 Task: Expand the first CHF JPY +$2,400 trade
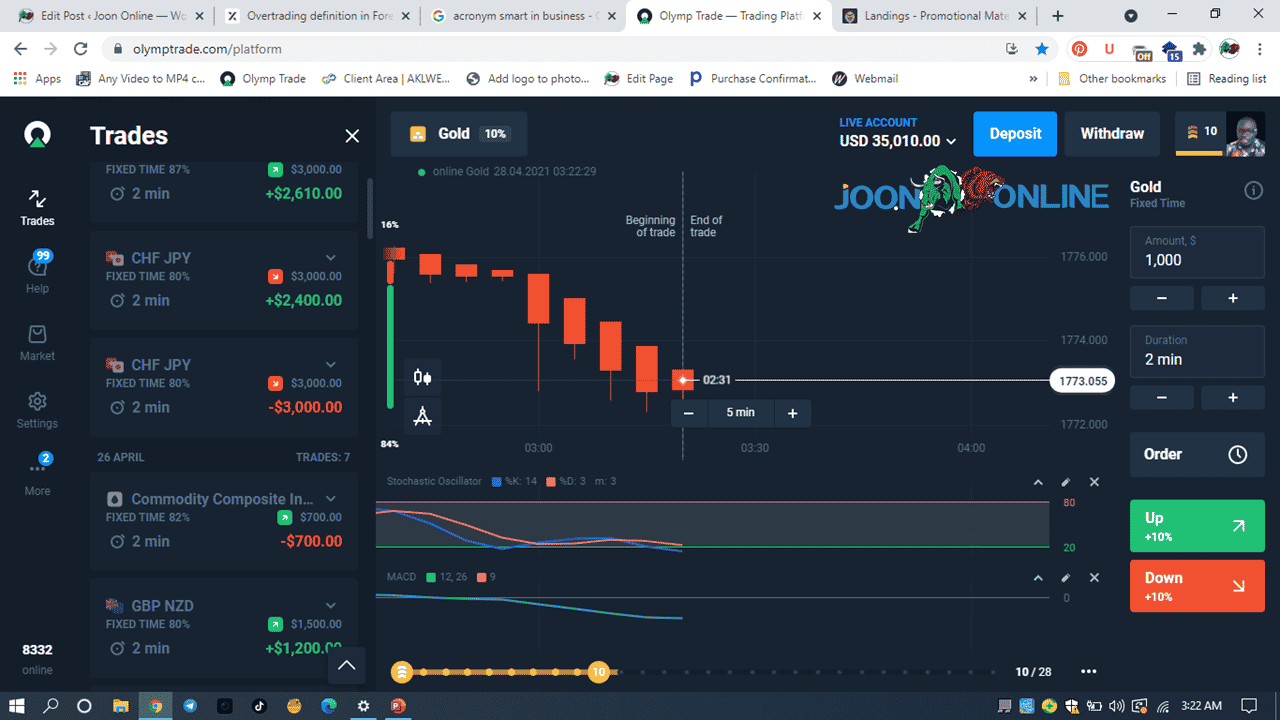point(331,258)
